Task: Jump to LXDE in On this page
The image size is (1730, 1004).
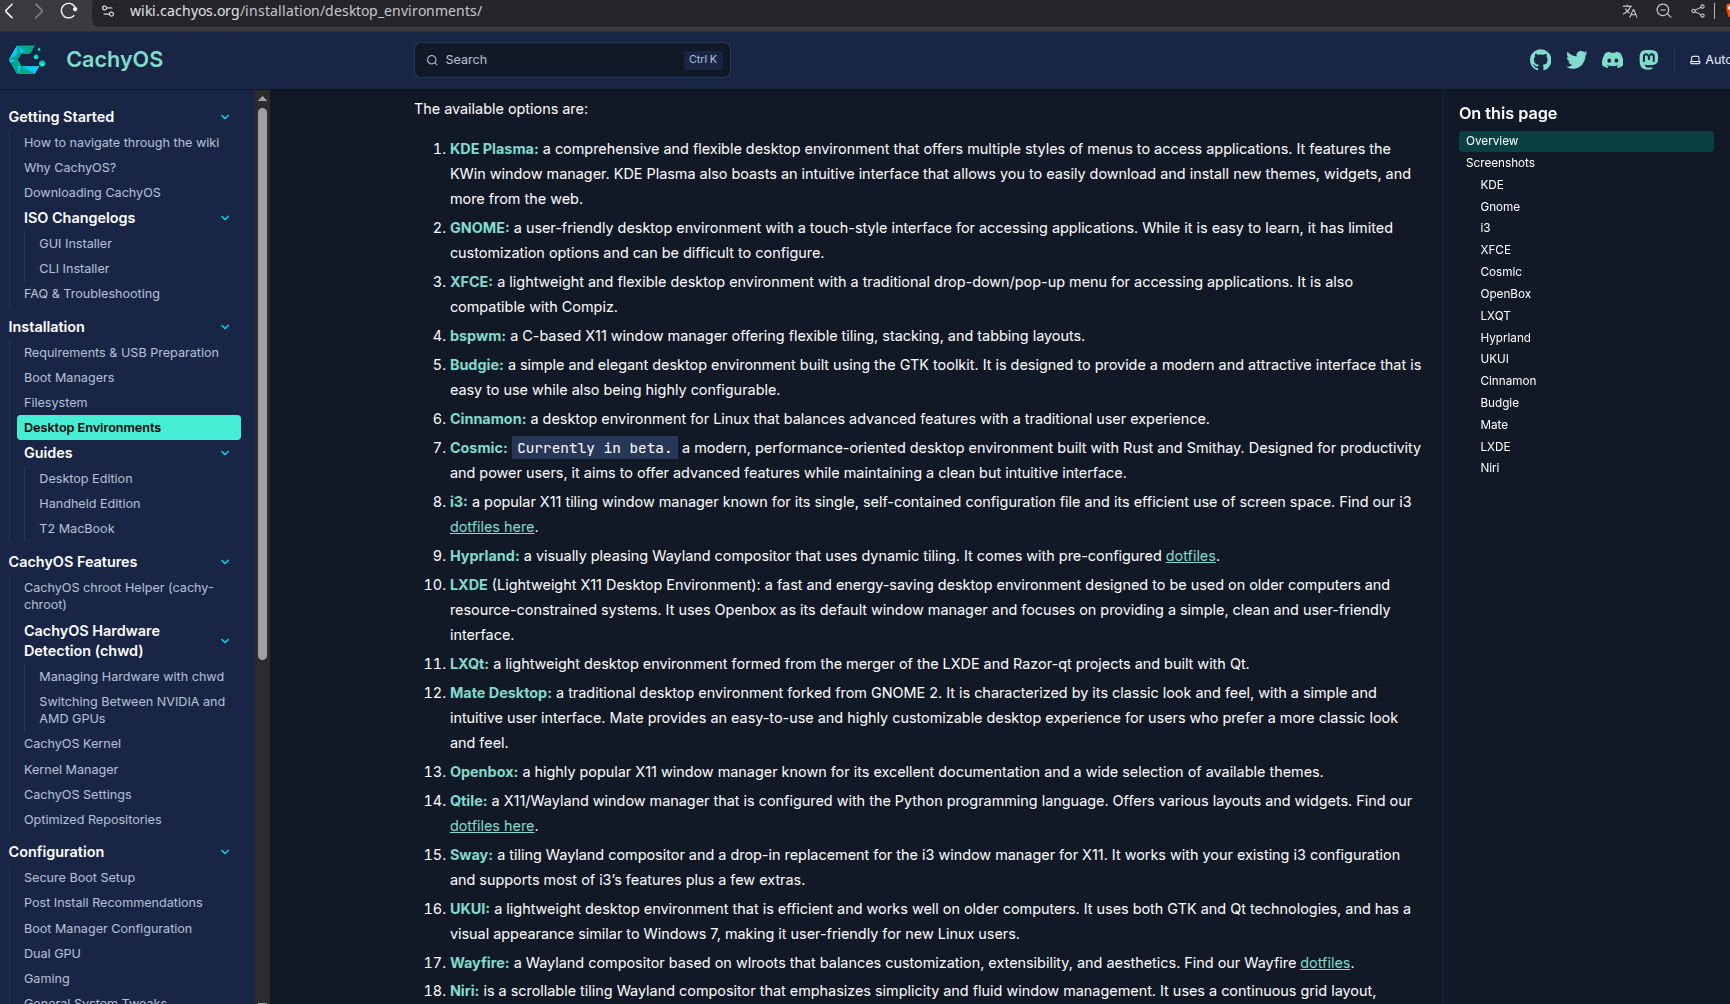Action: [1495, 447]
